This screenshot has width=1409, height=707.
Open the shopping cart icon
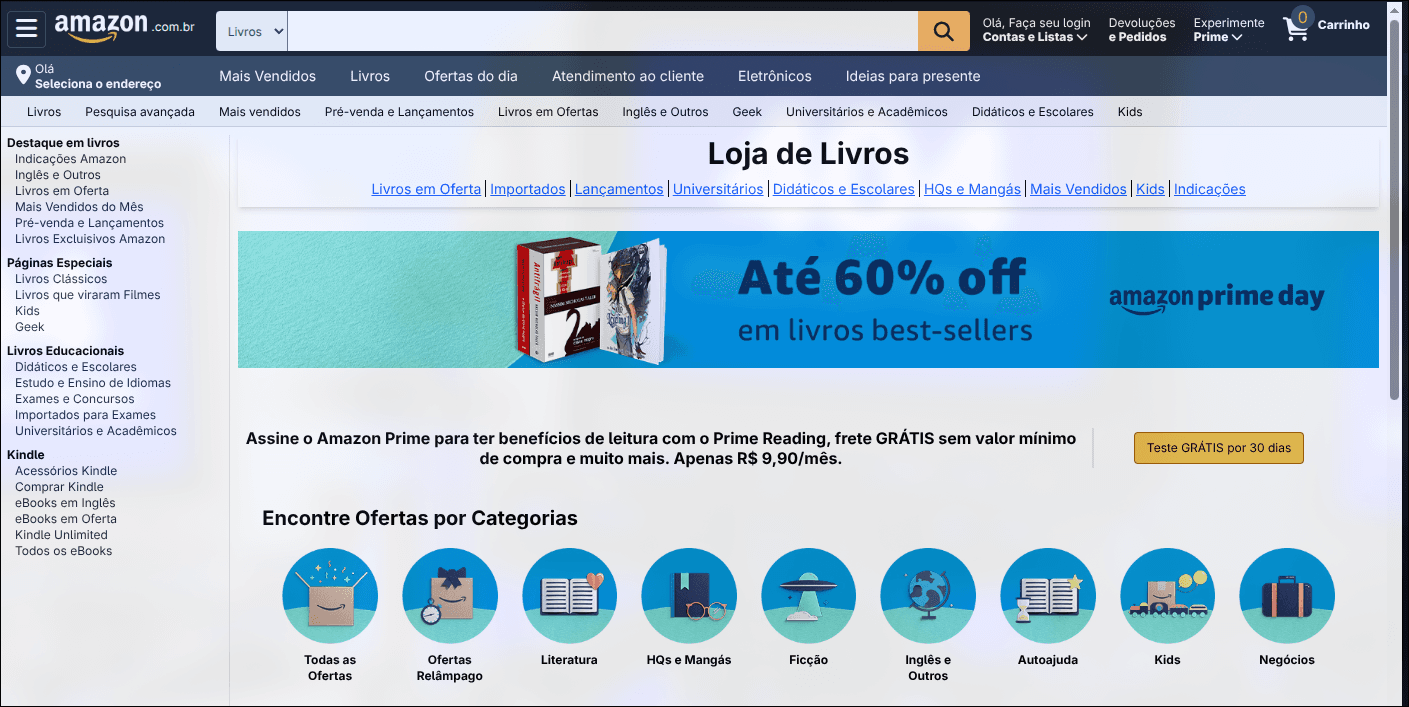click(1297, 26)
